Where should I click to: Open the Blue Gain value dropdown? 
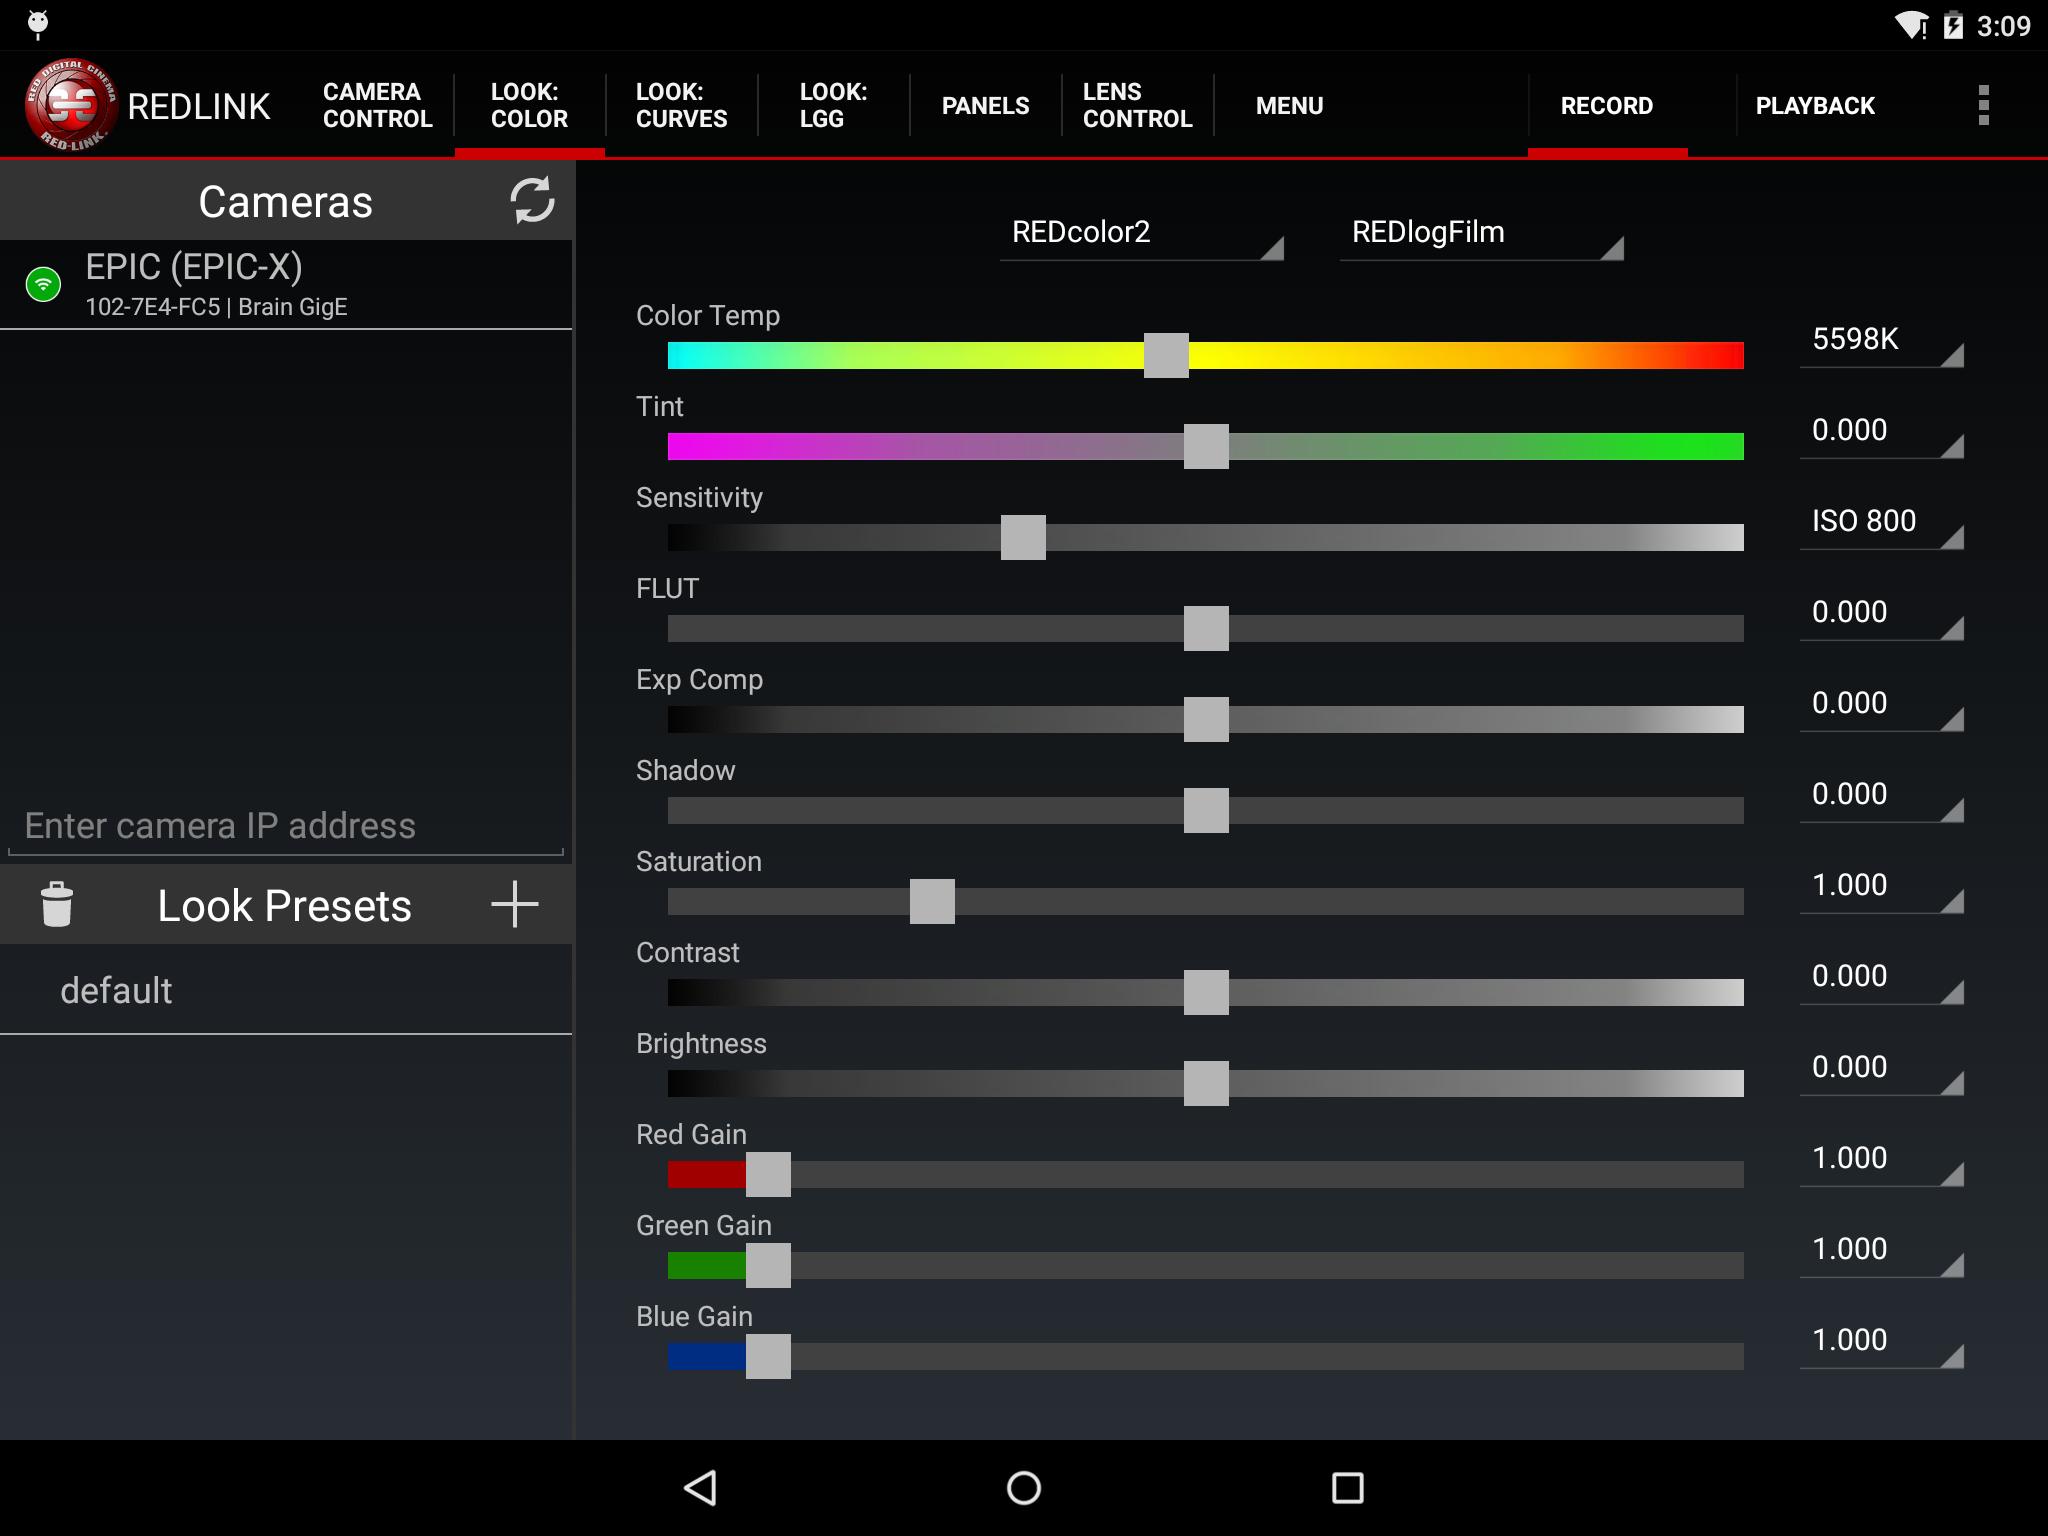(1882, 1342)
